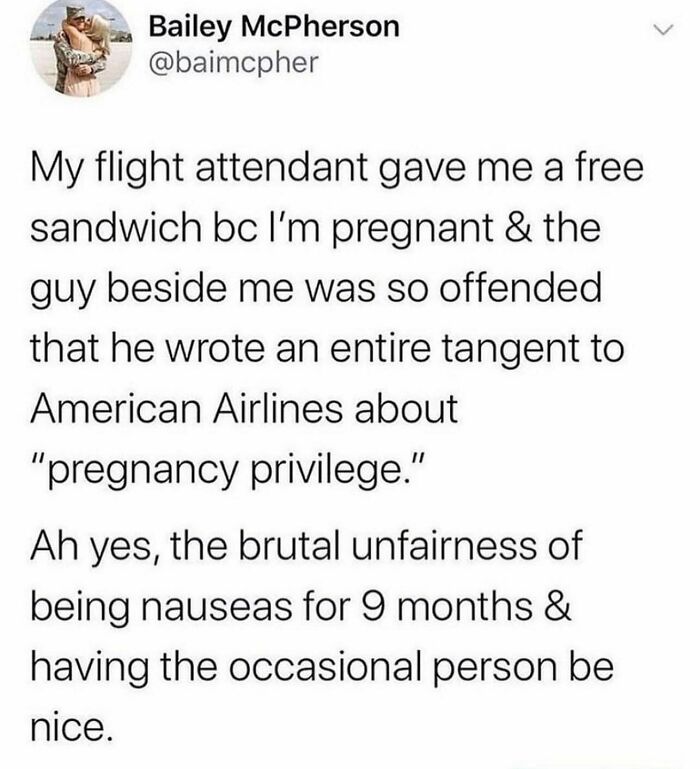Viewport: 700px width, 769px height.
Task: Select the quoted "pregnancy privilege." text
Action: (228, 469)
